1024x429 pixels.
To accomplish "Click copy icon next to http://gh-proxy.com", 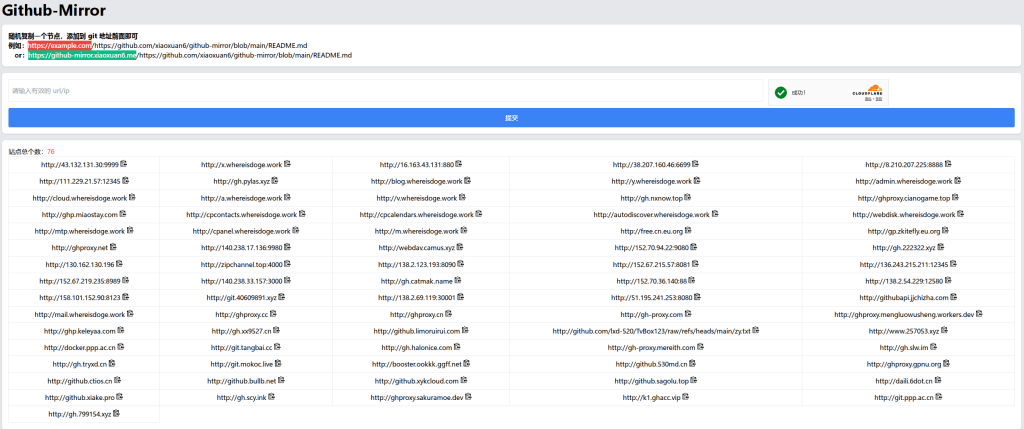I will (688, 314).
